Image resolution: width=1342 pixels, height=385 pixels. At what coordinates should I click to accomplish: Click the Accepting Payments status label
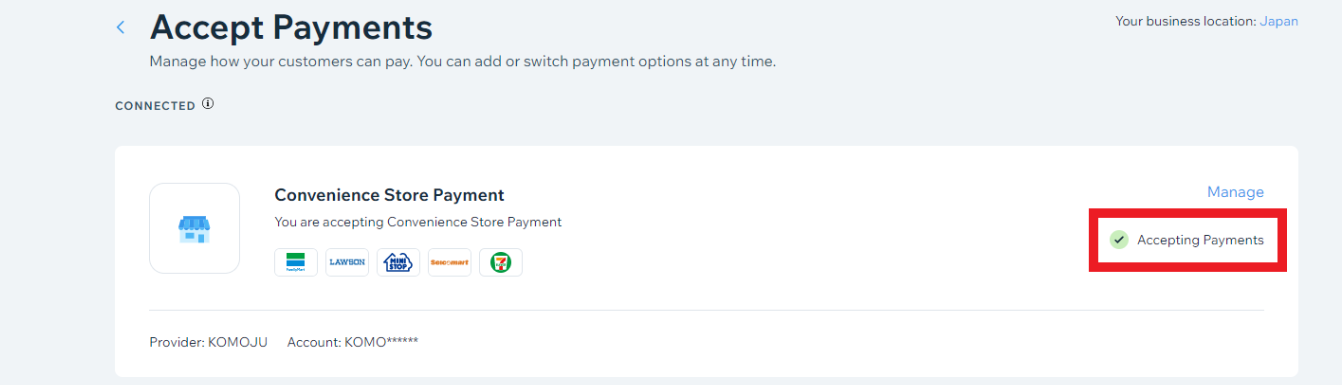(1200, 240)
